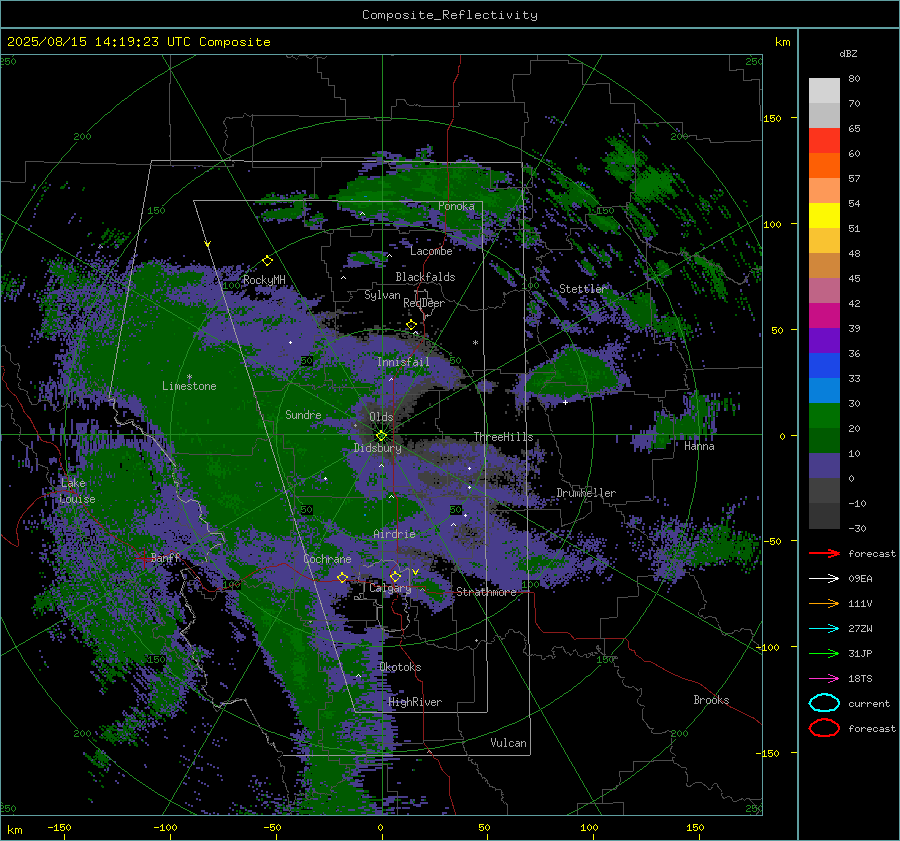Image resolution: width=900 pixels, height=841 pixels.
Task: Click the Lacombe label
Action: tap(431, 251)
